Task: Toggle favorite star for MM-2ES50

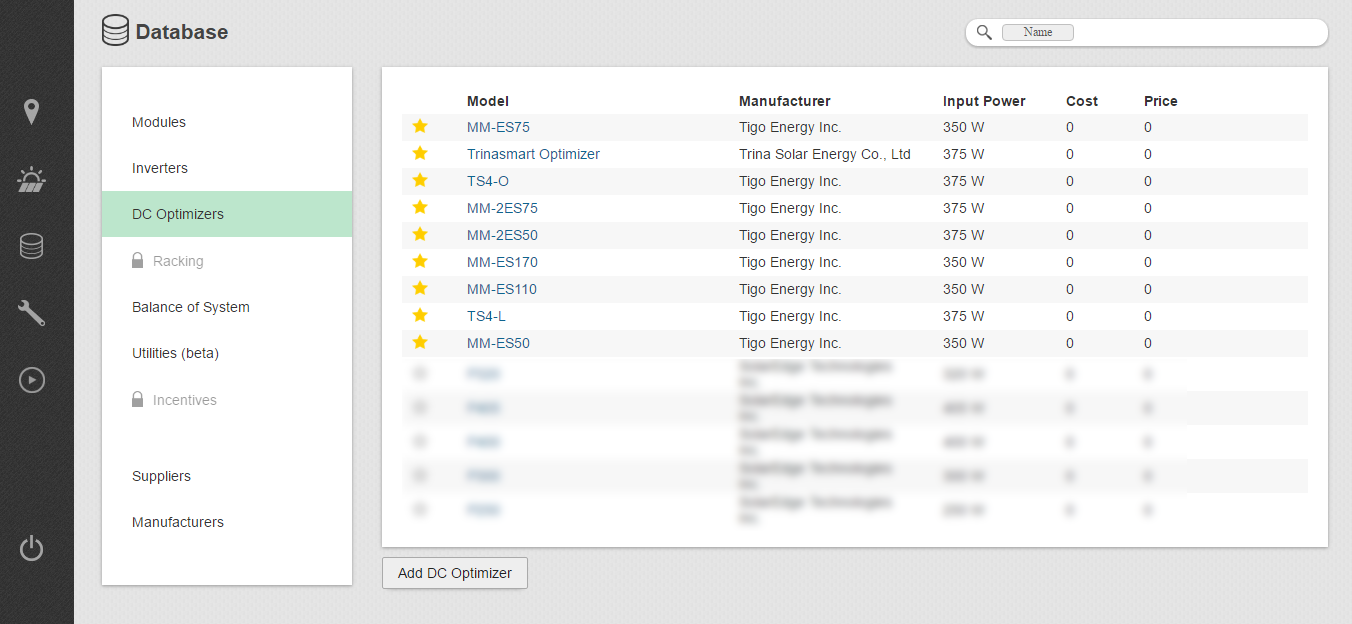Action: pyautogui.click(x=420, y=234)
